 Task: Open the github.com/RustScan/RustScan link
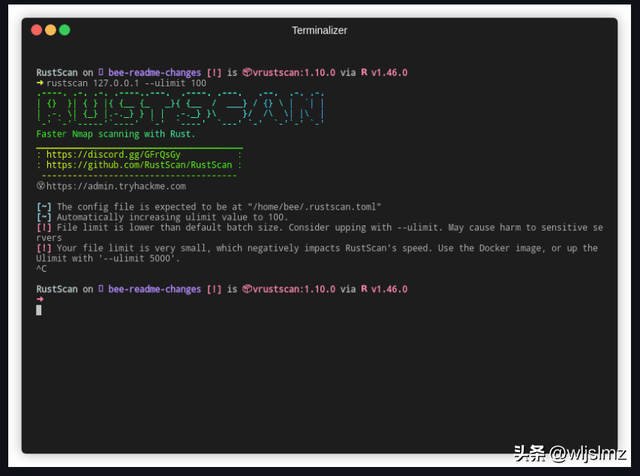point(139,165)
